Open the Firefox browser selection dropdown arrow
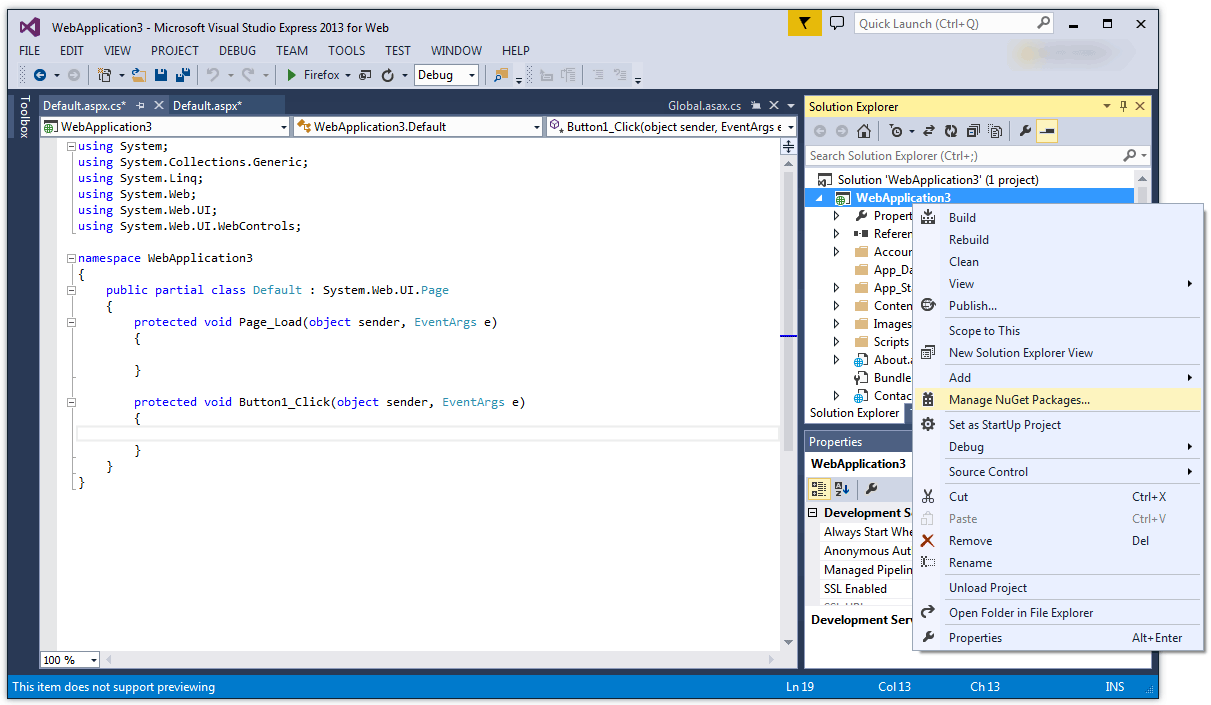 (348, 75)
